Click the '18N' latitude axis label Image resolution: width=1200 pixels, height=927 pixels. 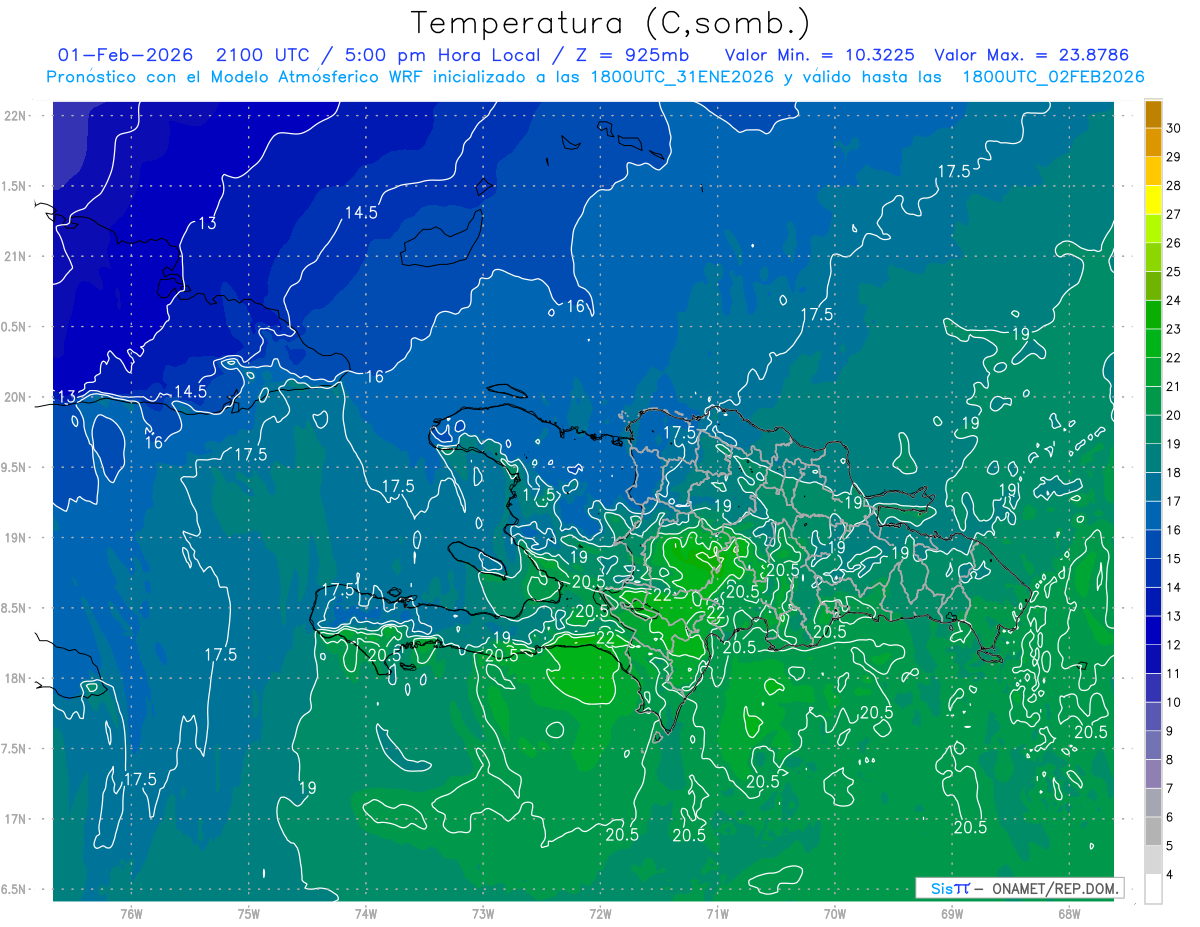15,678
